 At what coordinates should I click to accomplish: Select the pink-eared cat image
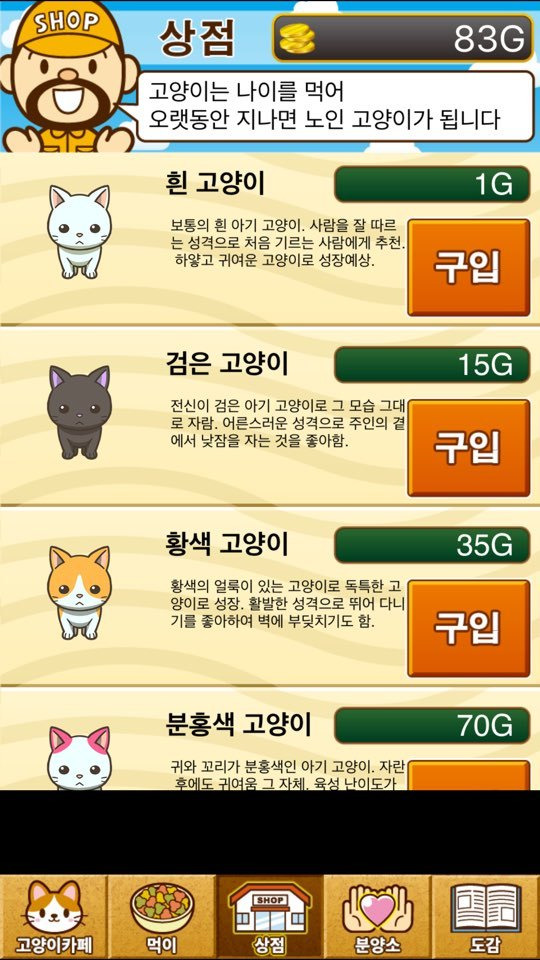coord(80,758)
